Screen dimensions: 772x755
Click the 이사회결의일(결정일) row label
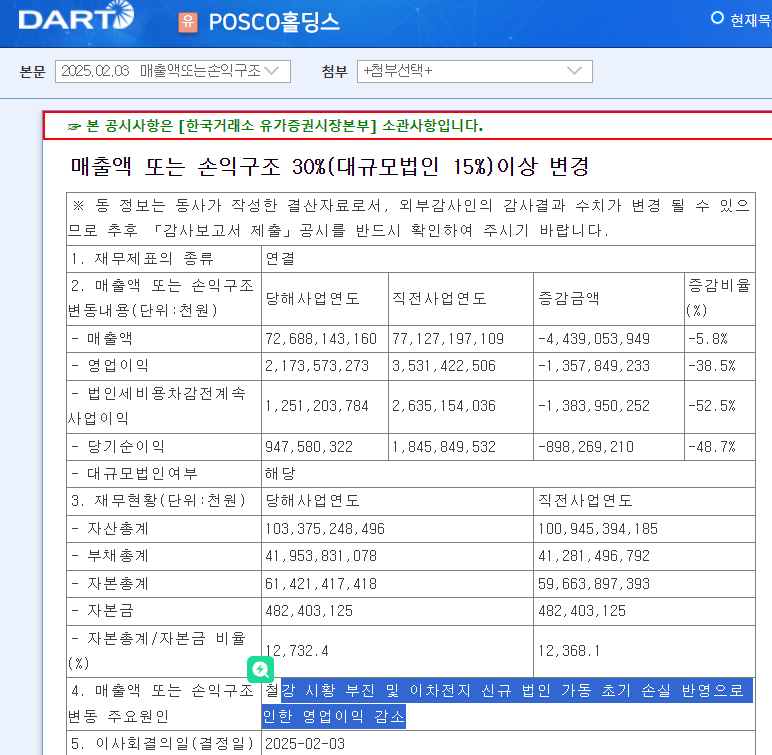tap(162, 744)
